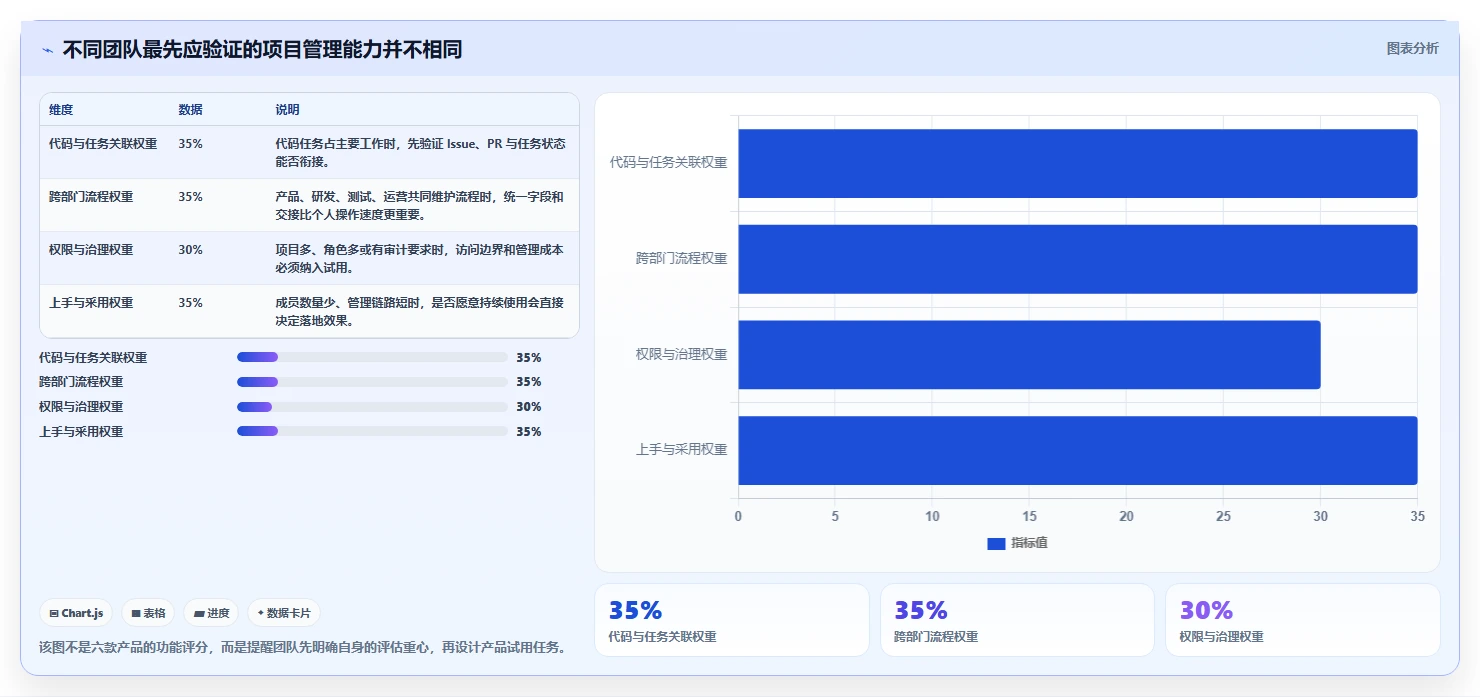Click the 代码与任务关联权重 progress bar

372,357
